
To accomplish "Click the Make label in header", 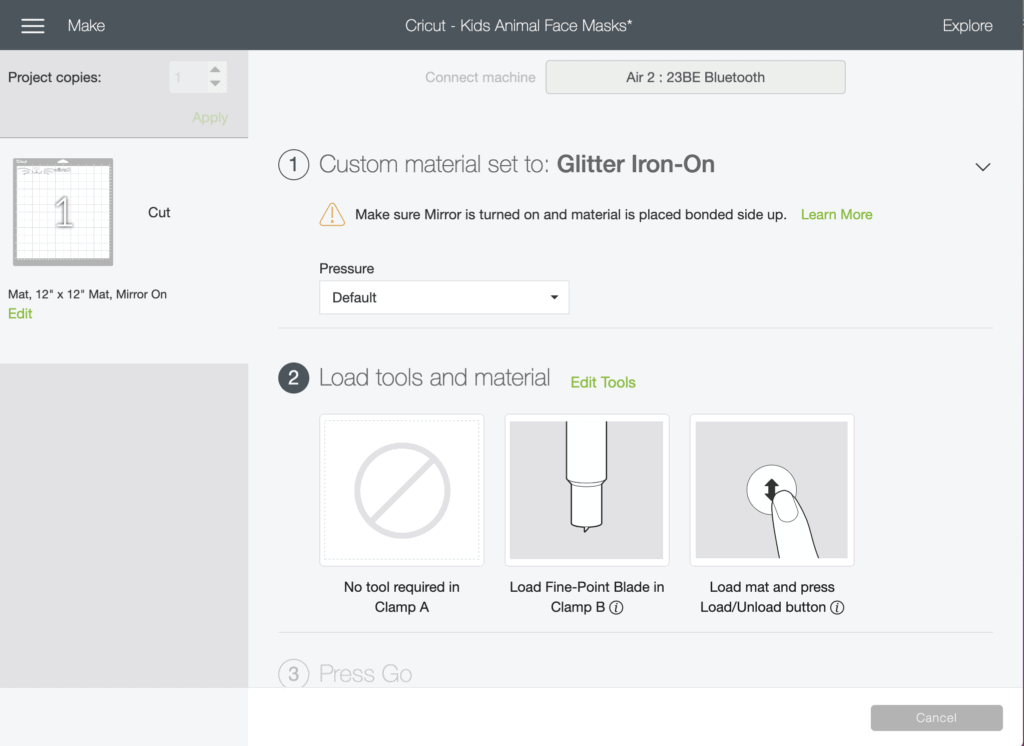I will coord(86,25).
